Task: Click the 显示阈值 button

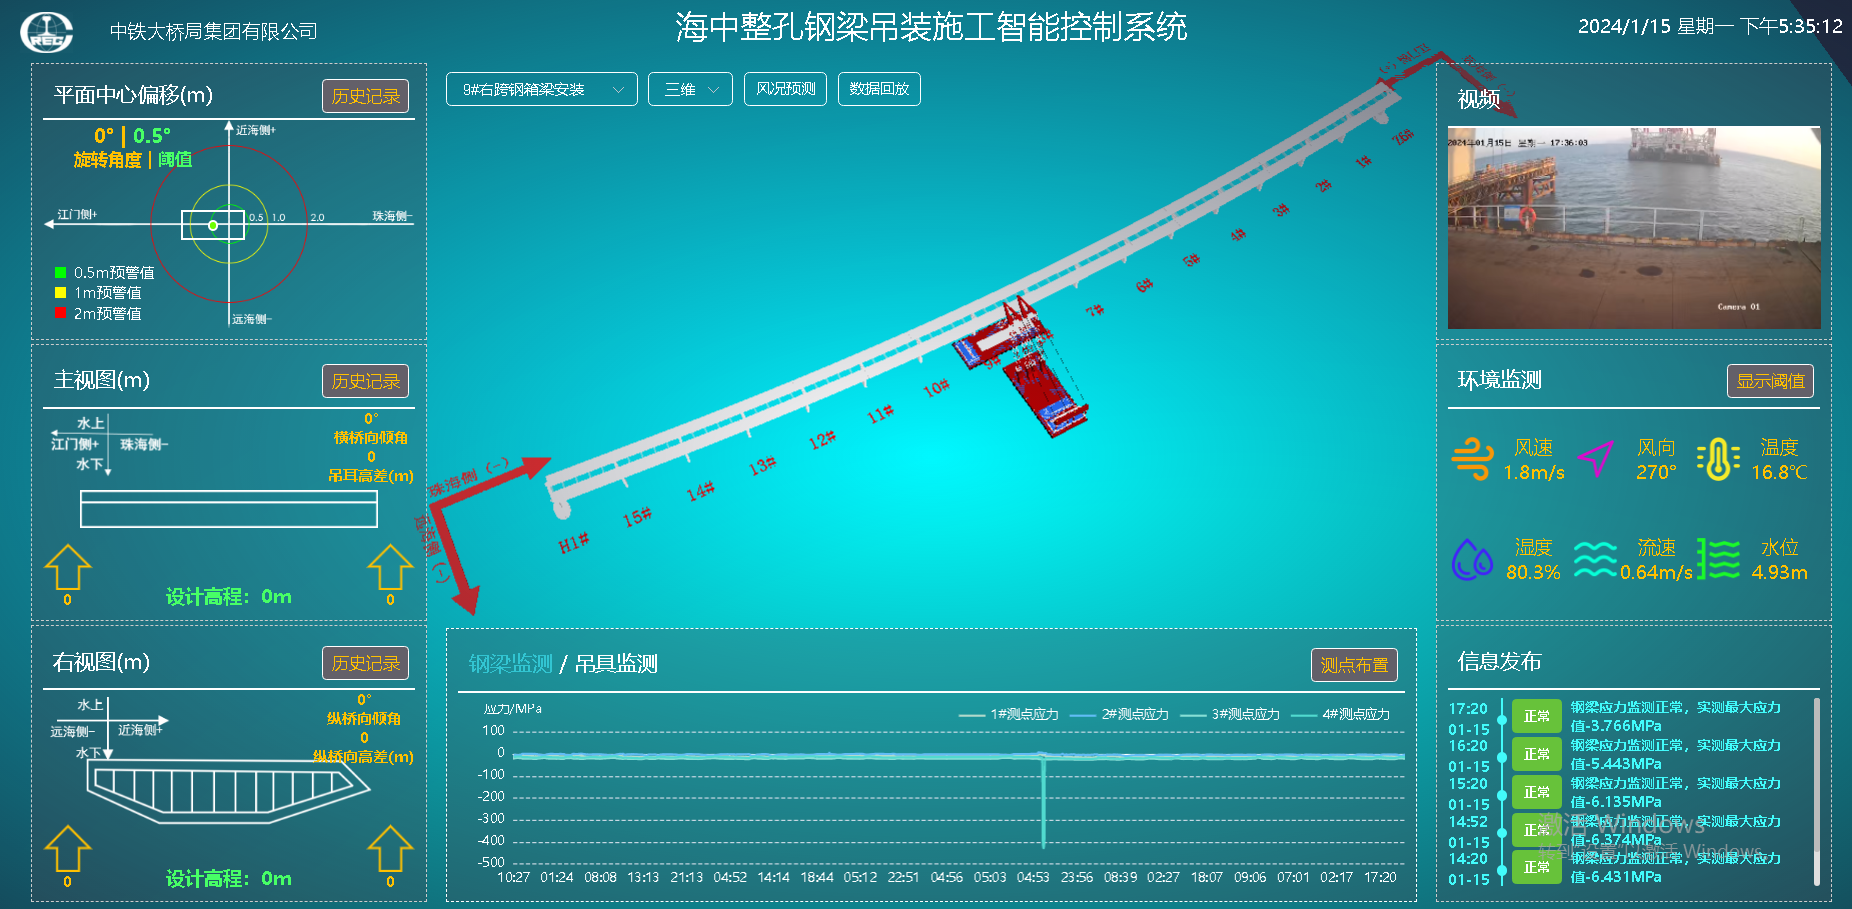Action: tap(1770, 381)
